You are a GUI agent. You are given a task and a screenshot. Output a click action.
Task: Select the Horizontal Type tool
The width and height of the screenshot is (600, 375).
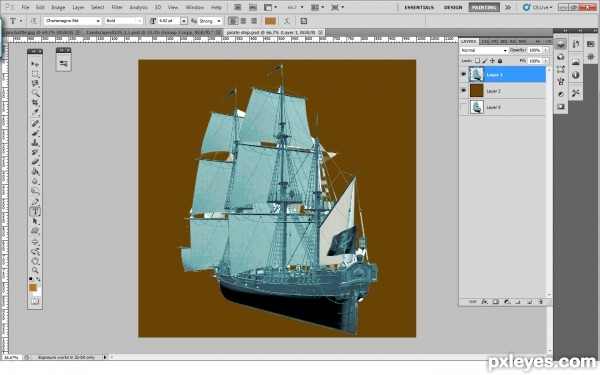pos(35,211)
